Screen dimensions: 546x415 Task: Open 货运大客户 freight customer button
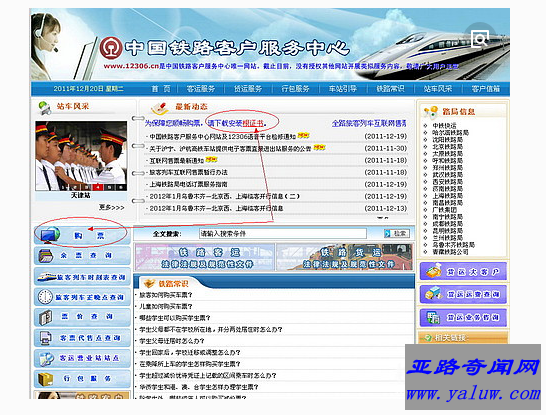coord(463,272)
